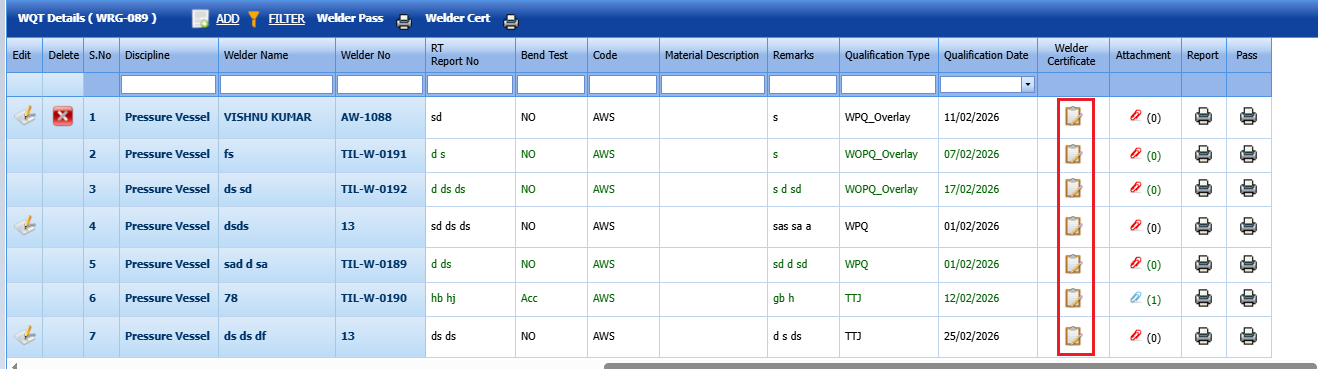Screen dimensions: 1318x369
Task: Edit the ds ds df row
Action: coord(25,336)
